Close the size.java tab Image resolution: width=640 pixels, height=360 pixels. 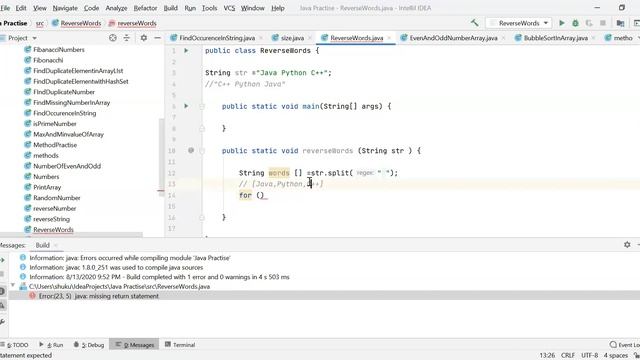(x=310, y=38)
